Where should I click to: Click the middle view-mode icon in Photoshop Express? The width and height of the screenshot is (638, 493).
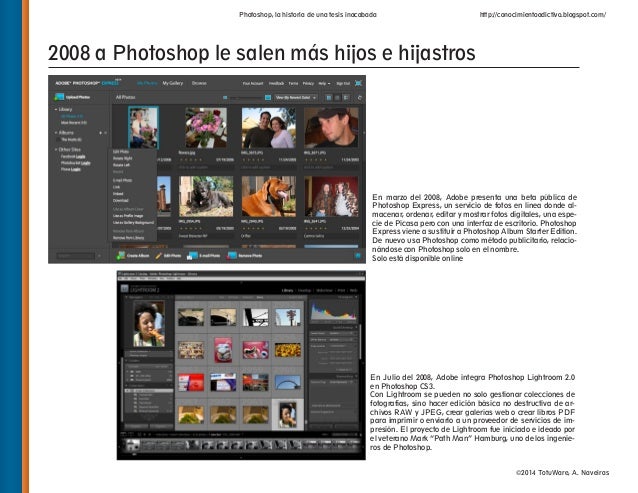point(337,98)
